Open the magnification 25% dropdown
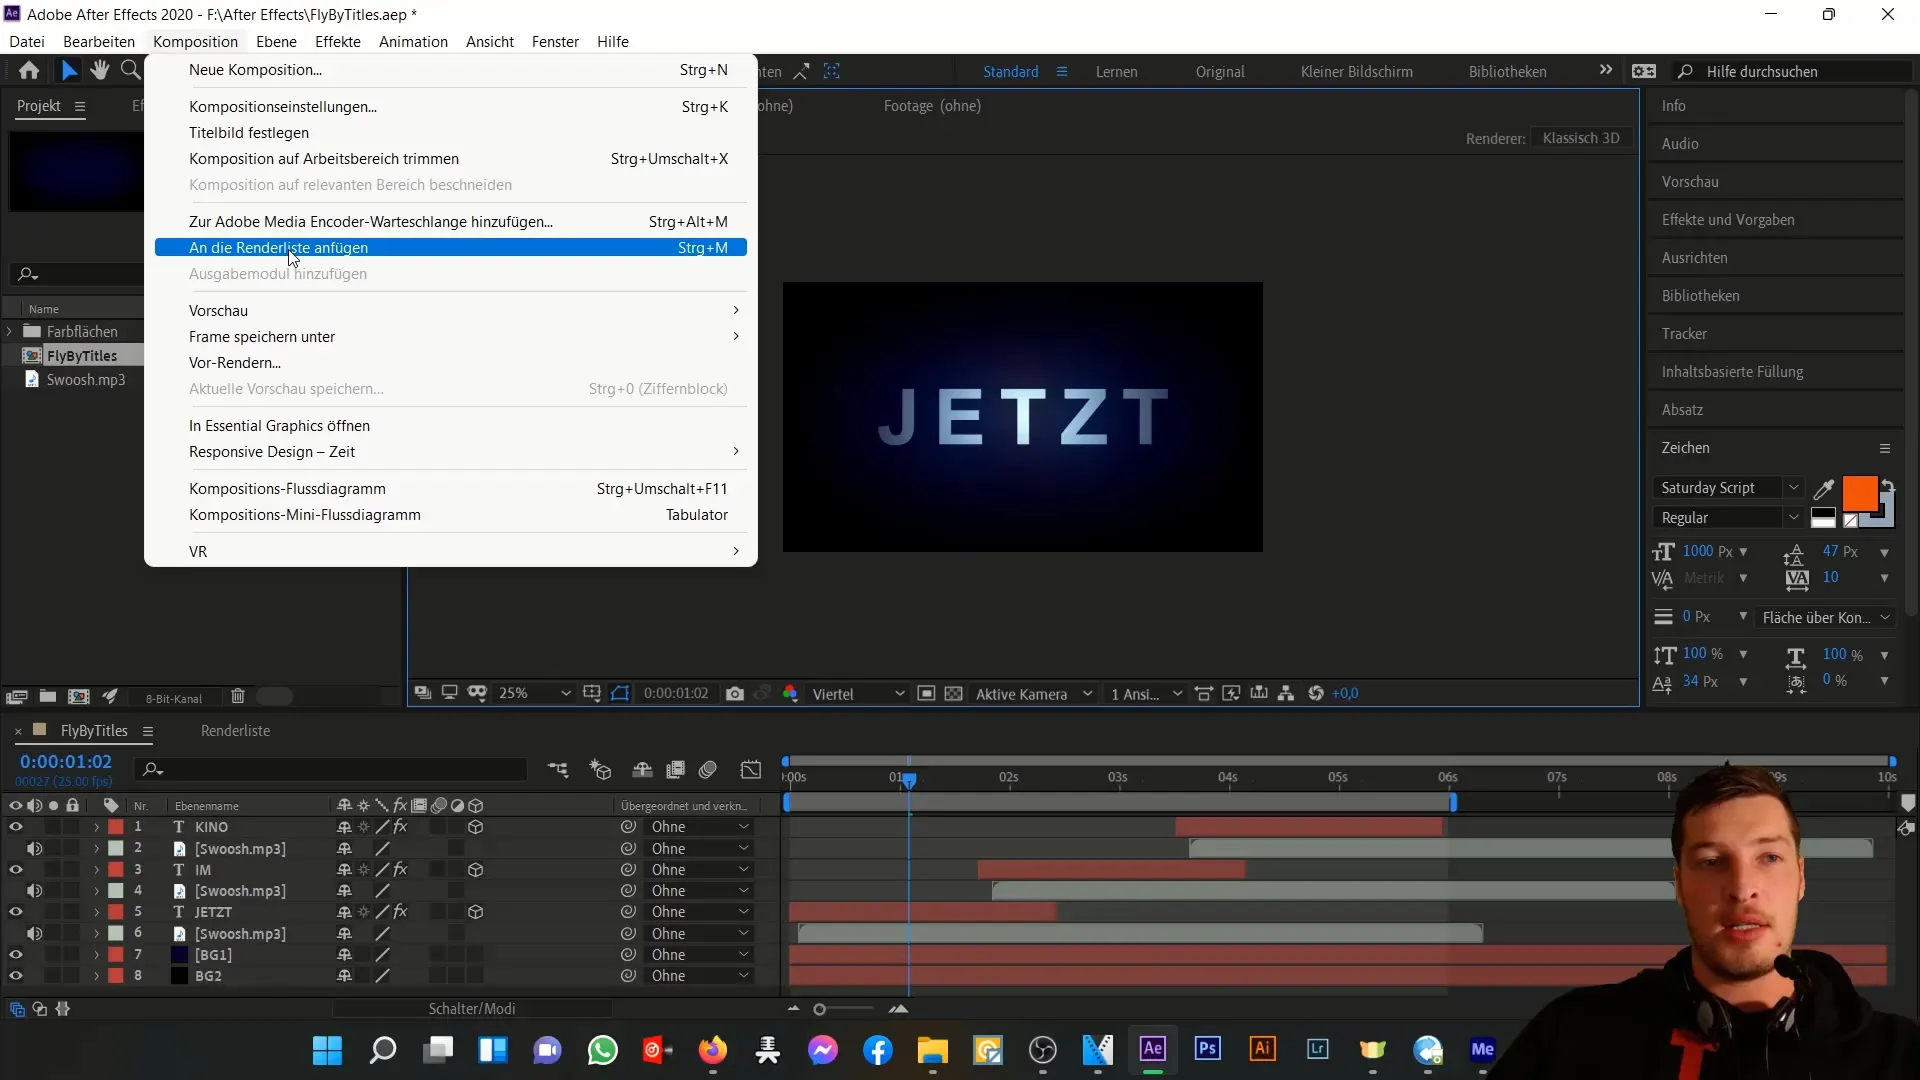 (x=534, y=694)
